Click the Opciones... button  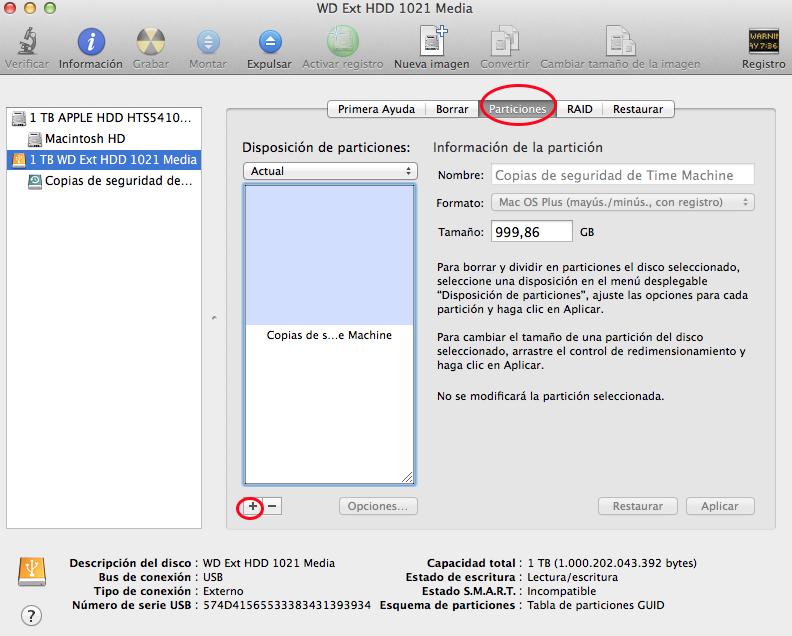[377, 507]
